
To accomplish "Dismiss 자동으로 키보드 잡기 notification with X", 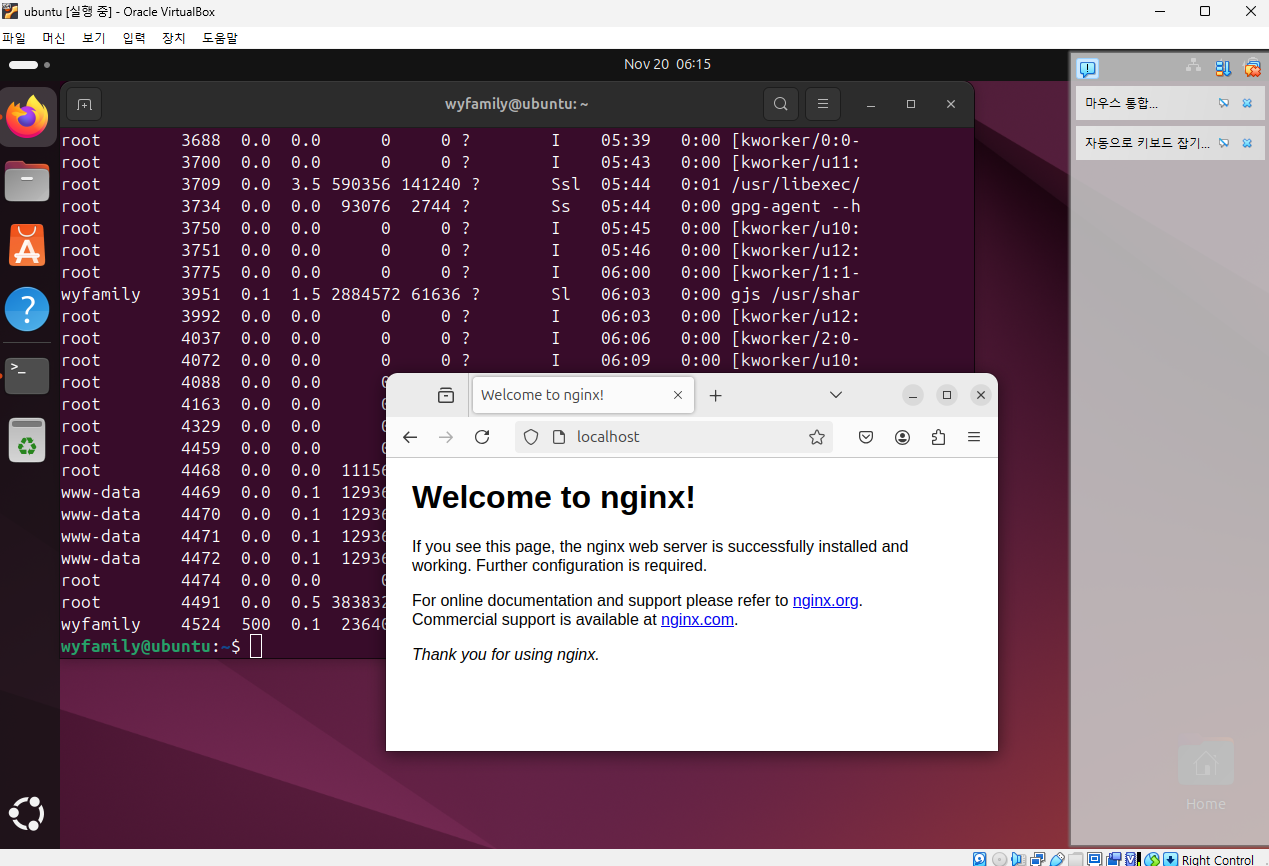I will coord(1247,143).
